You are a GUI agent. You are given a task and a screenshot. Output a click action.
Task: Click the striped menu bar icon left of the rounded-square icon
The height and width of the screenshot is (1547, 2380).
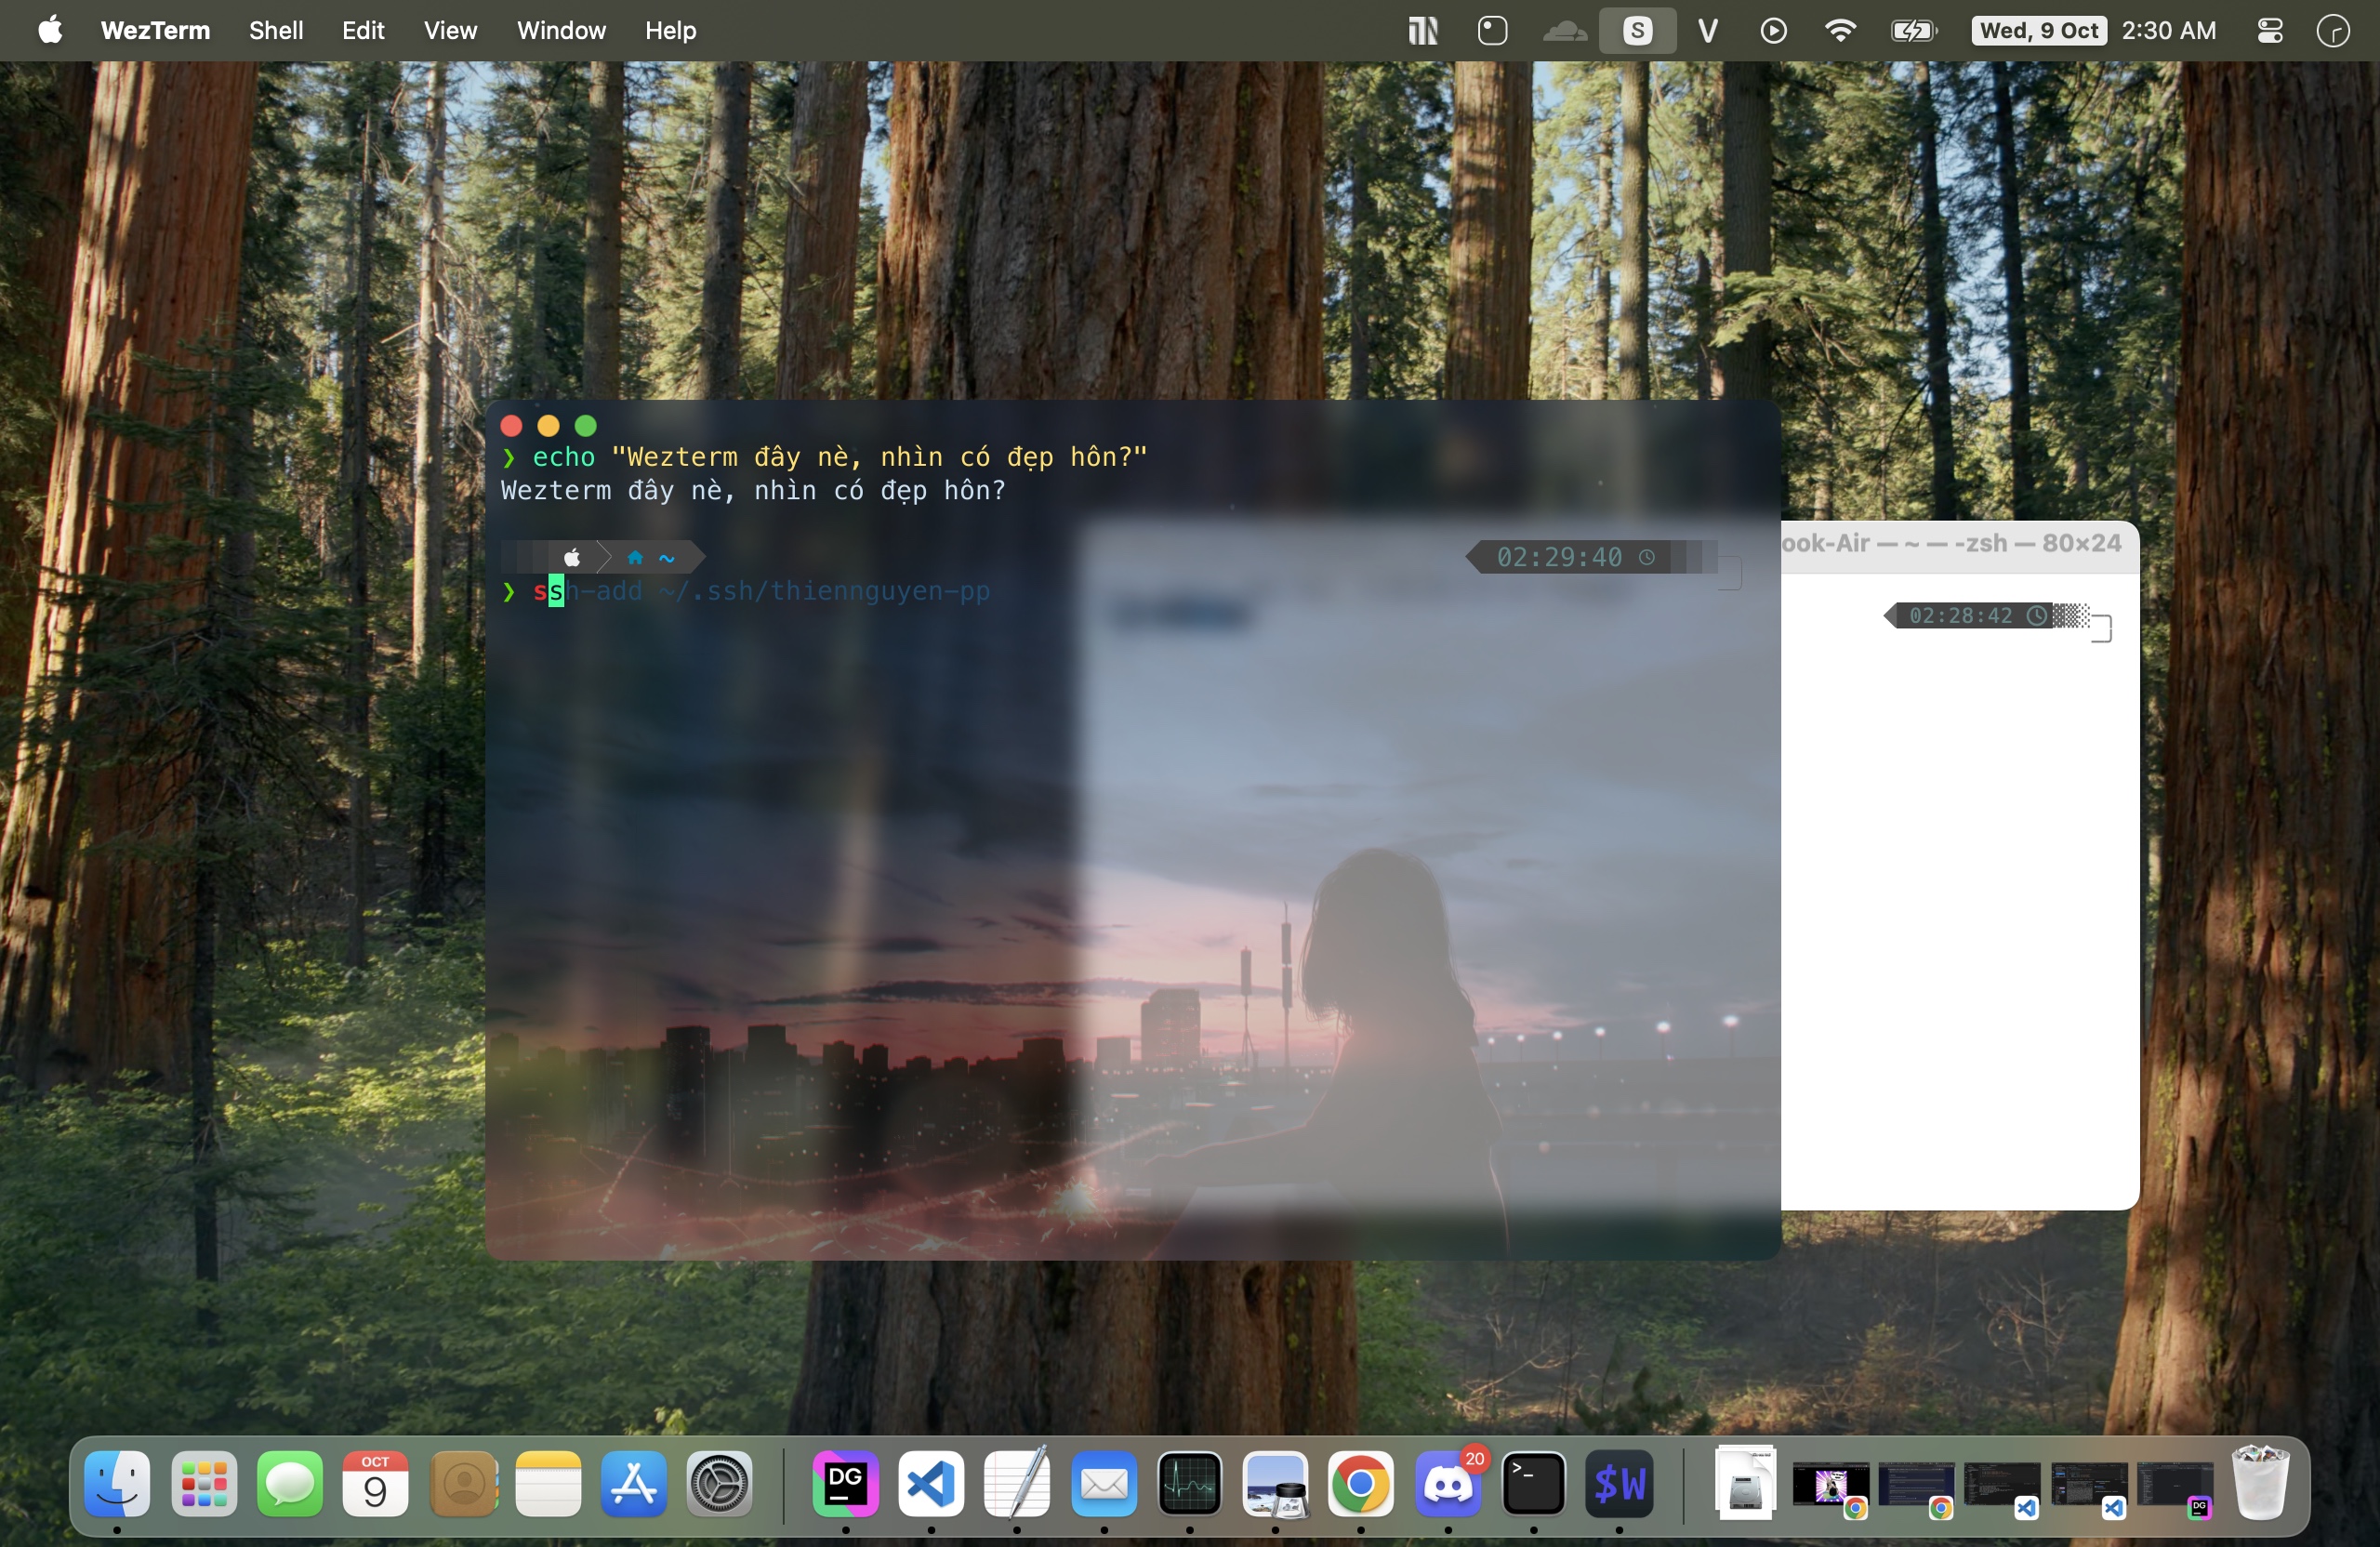coord(1422,30)
